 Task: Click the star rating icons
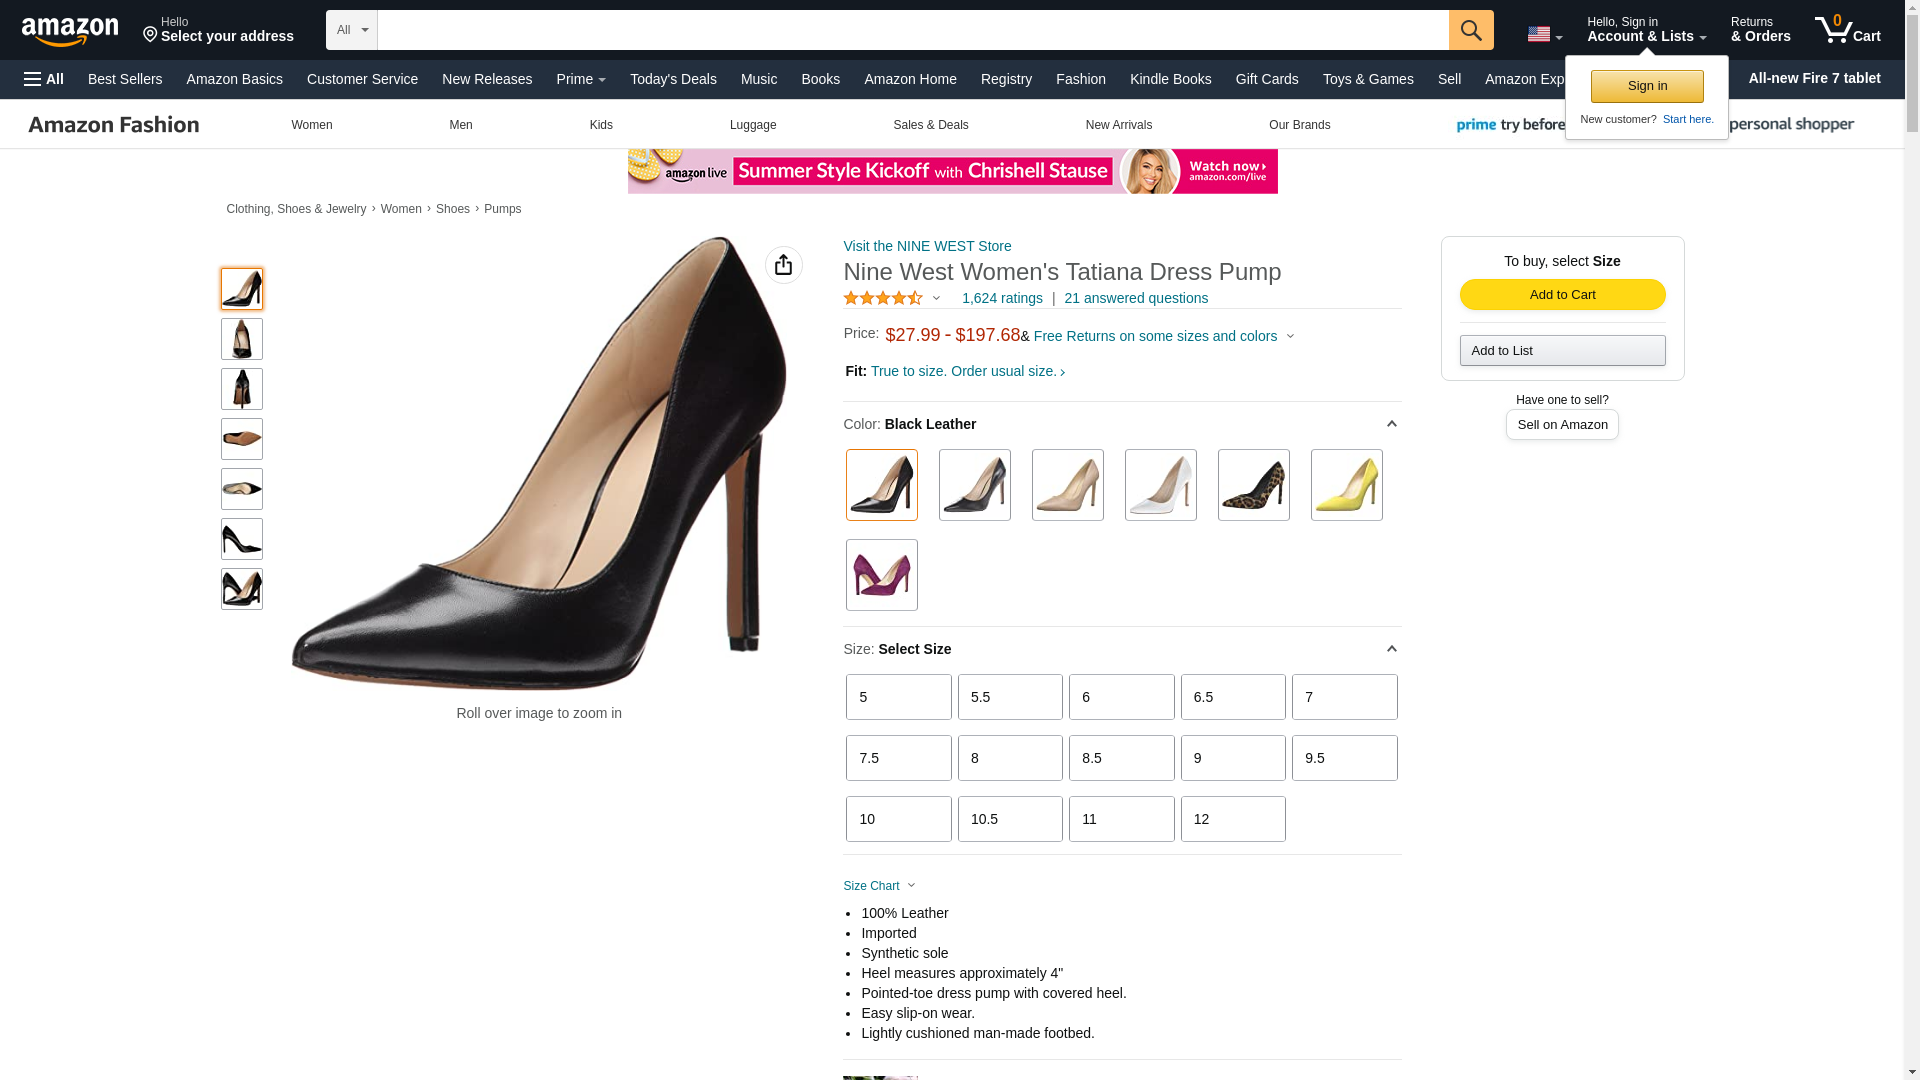coord(883,298)
